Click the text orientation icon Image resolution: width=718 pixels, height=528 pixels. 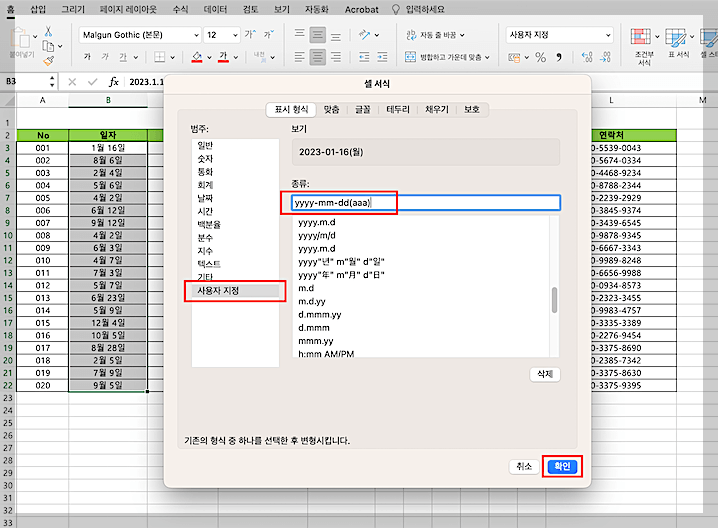point(364,34)
